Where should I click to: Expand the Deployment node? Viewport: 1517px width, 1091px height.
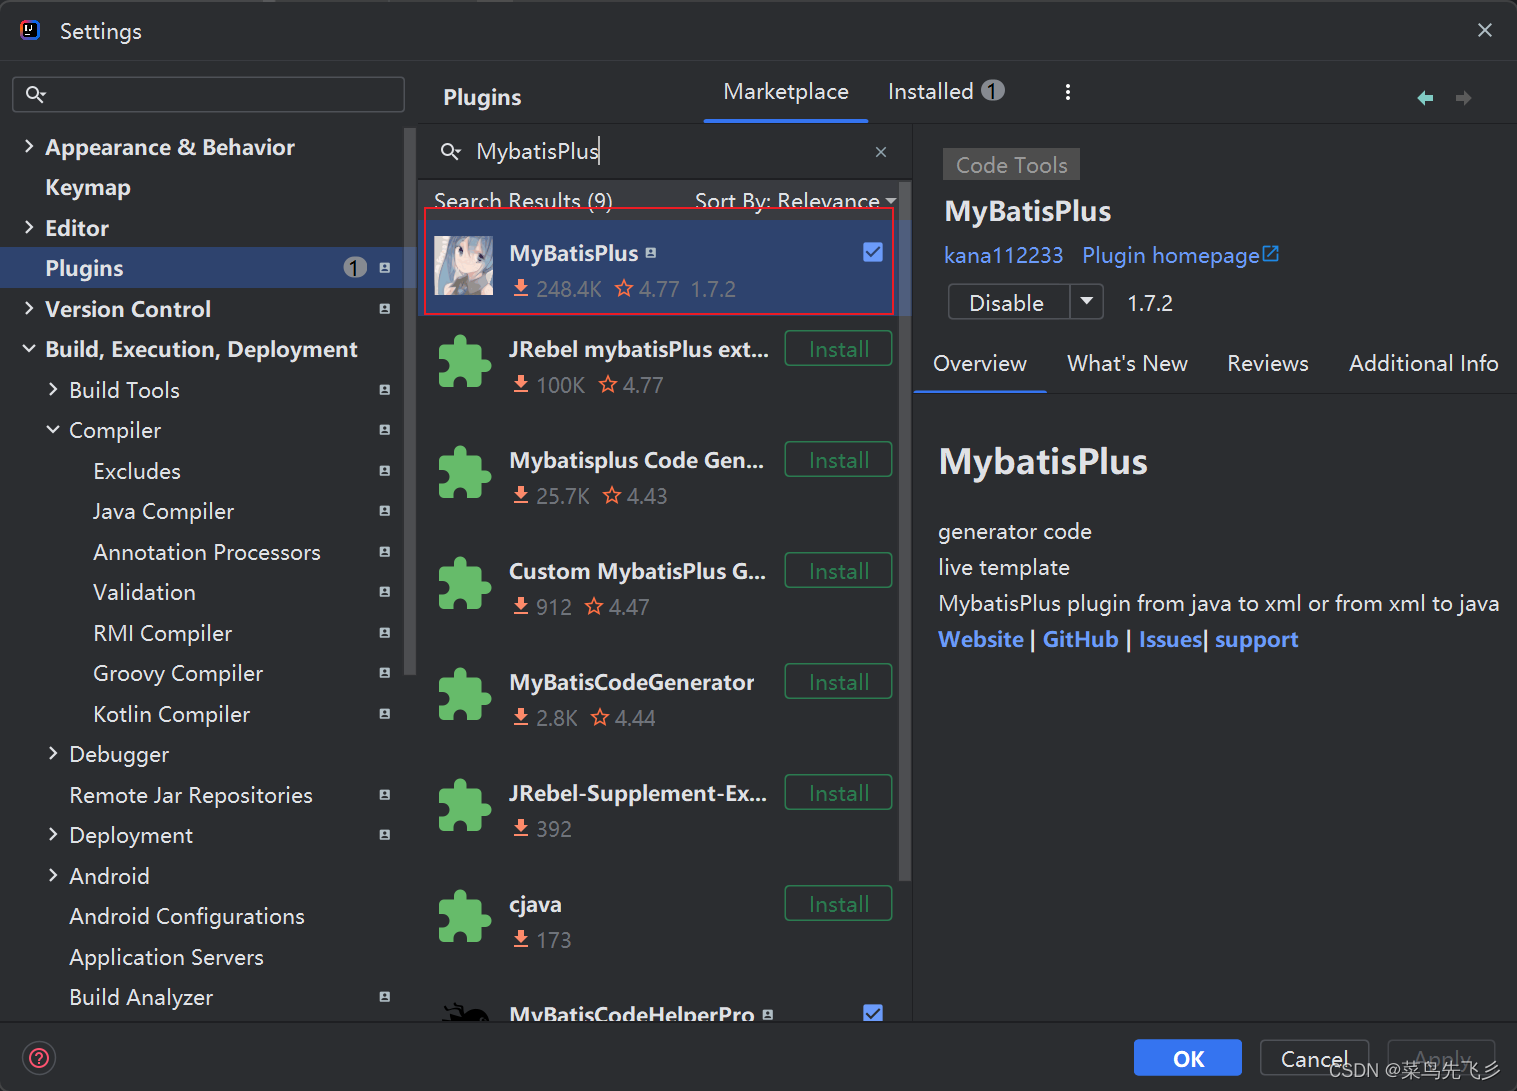point(53,835)
